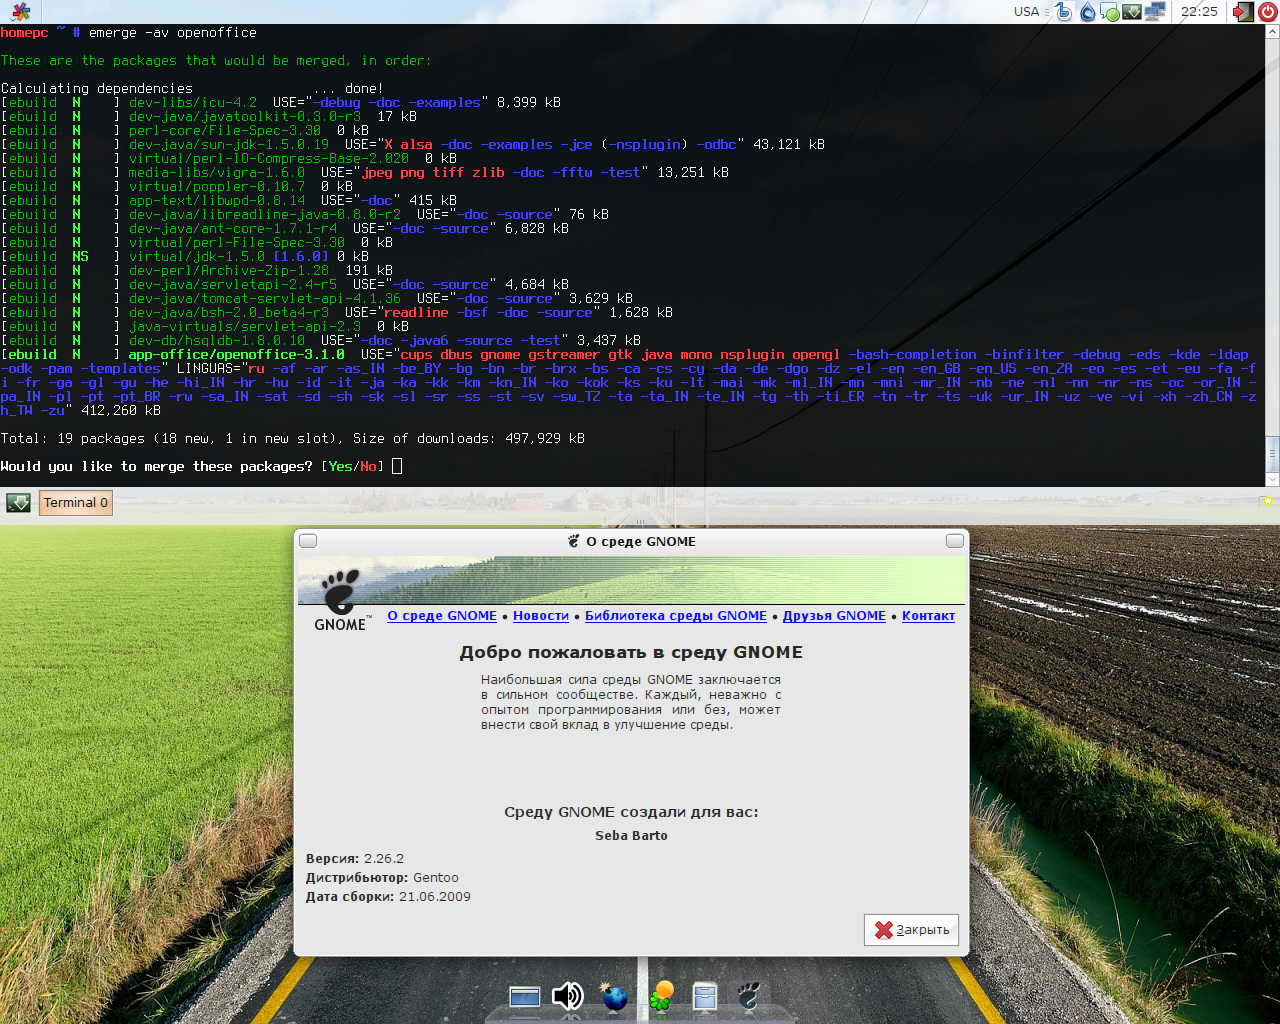Open the network connections tray icon
The image size is (1280, 1024).
tap(1155, 12)
